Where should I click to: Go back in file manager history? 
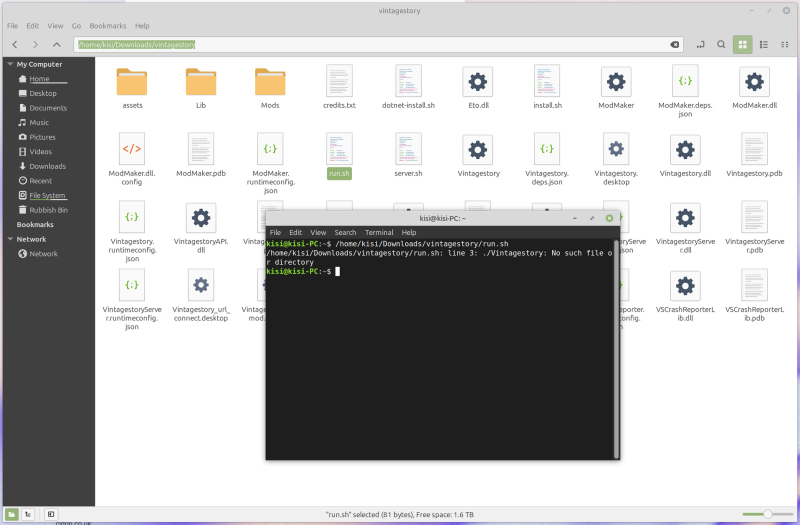[x=15, y=45]
